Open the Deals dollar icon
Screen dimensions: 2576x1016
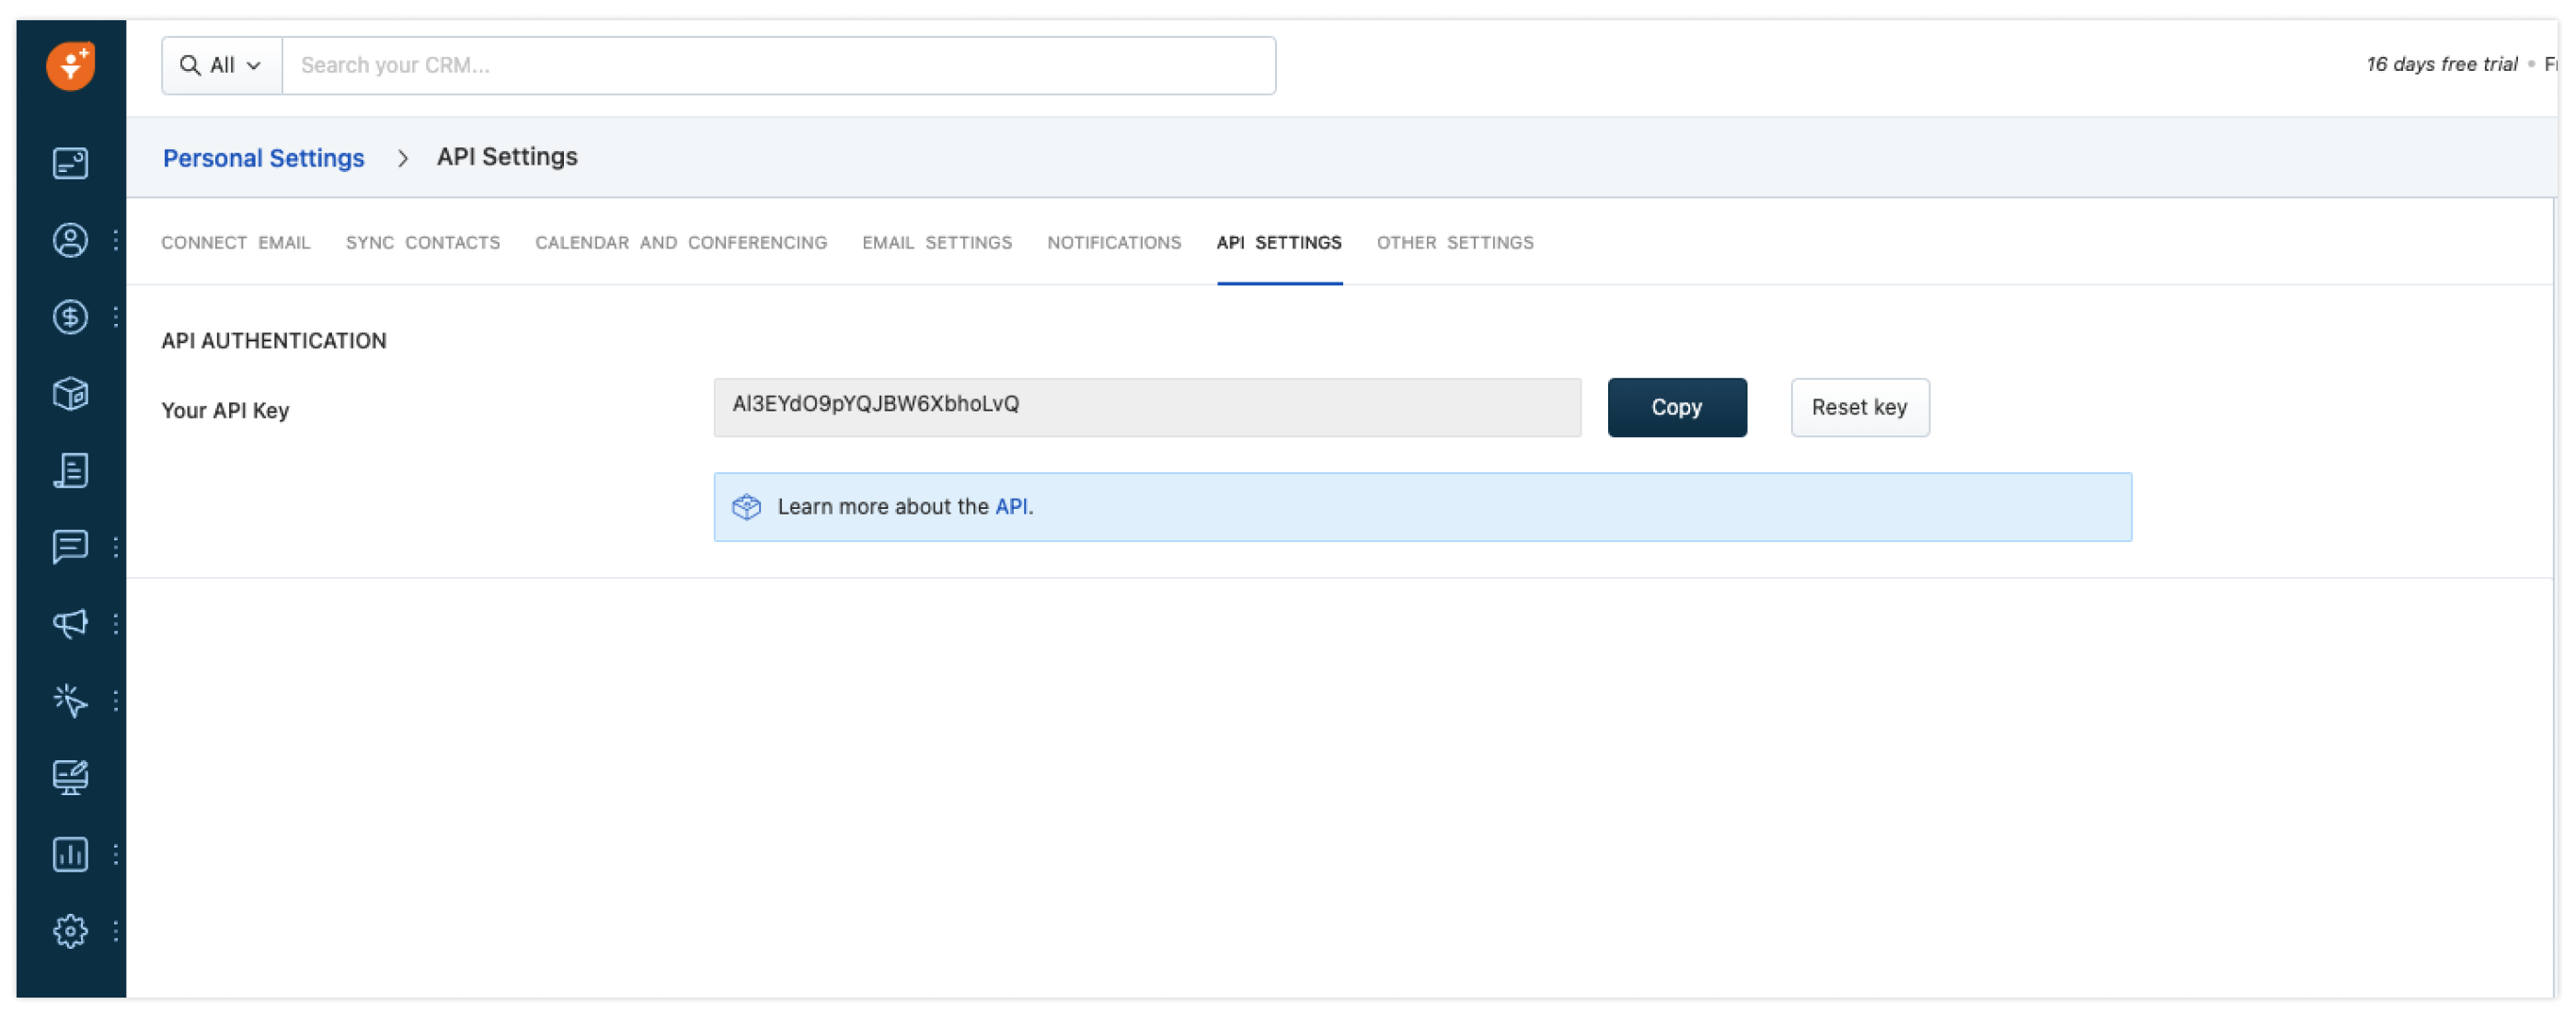[x=70, y=317]
